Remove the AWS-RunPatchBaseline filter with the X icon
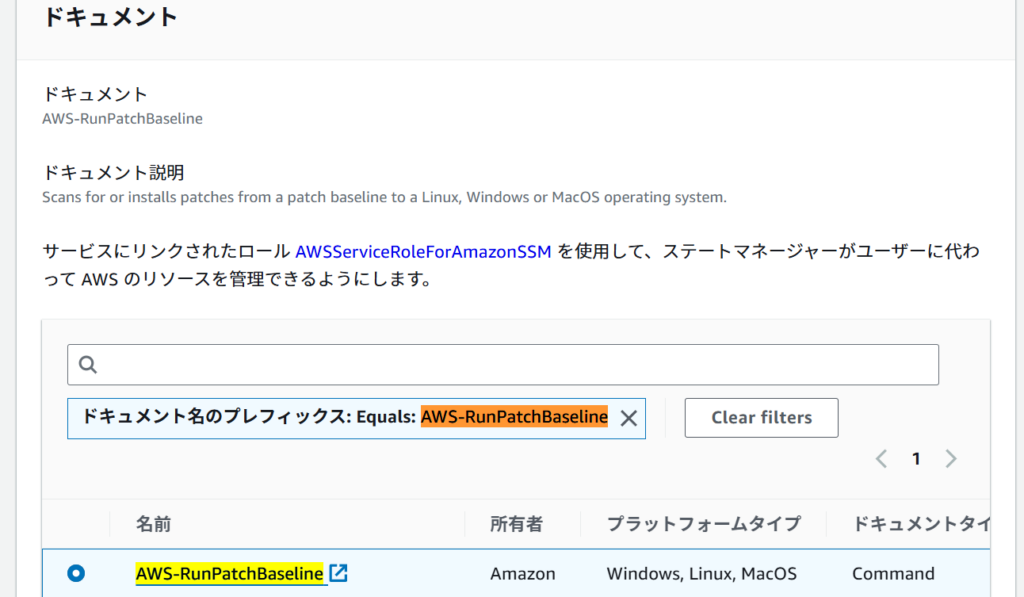This screenshot has height=597, width=1024. pyautogui.click(x=628, y=418)
